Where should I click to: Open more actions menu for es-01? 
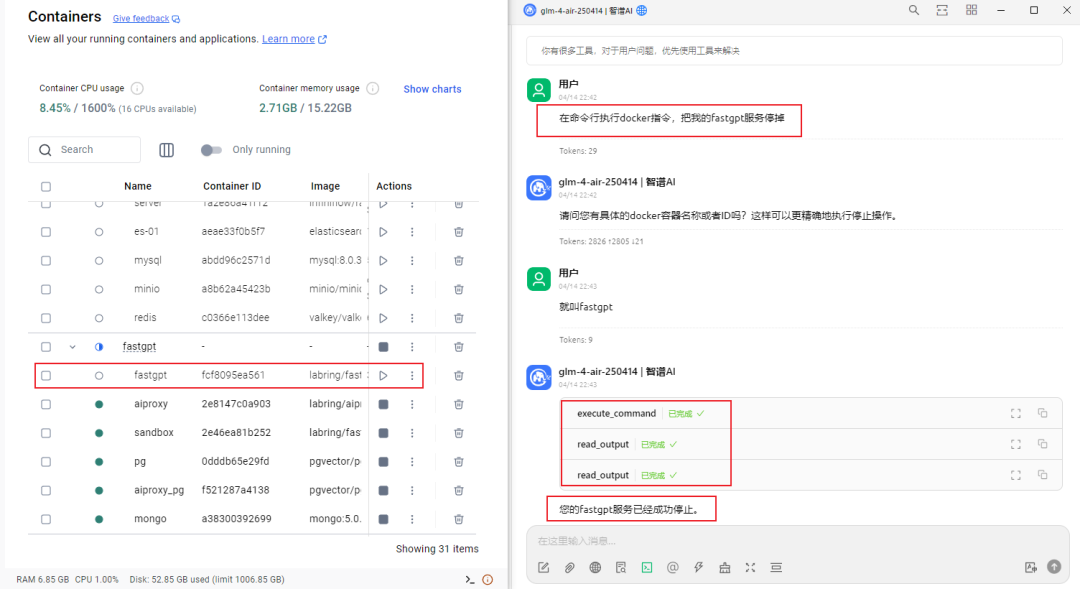click(x=412, y=232)
